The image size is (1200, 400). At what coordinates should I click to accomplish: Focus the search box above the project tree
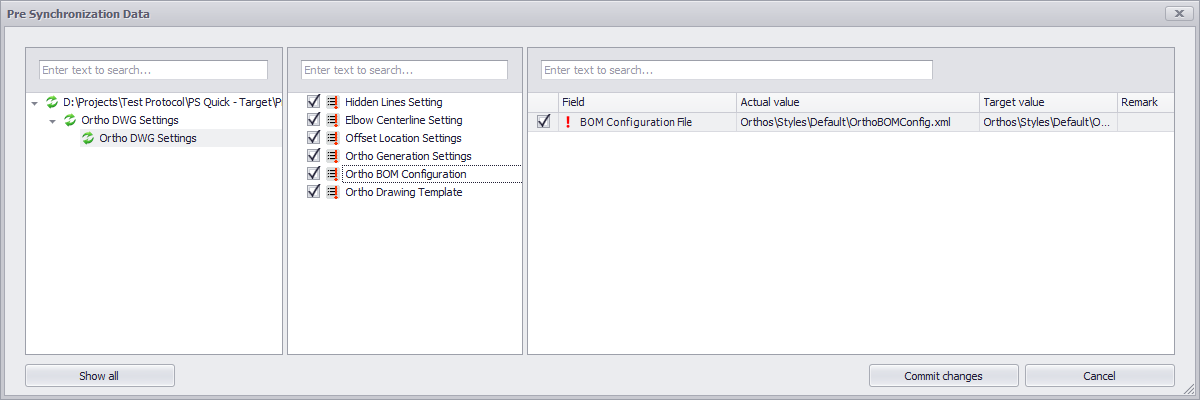[154, 70]
